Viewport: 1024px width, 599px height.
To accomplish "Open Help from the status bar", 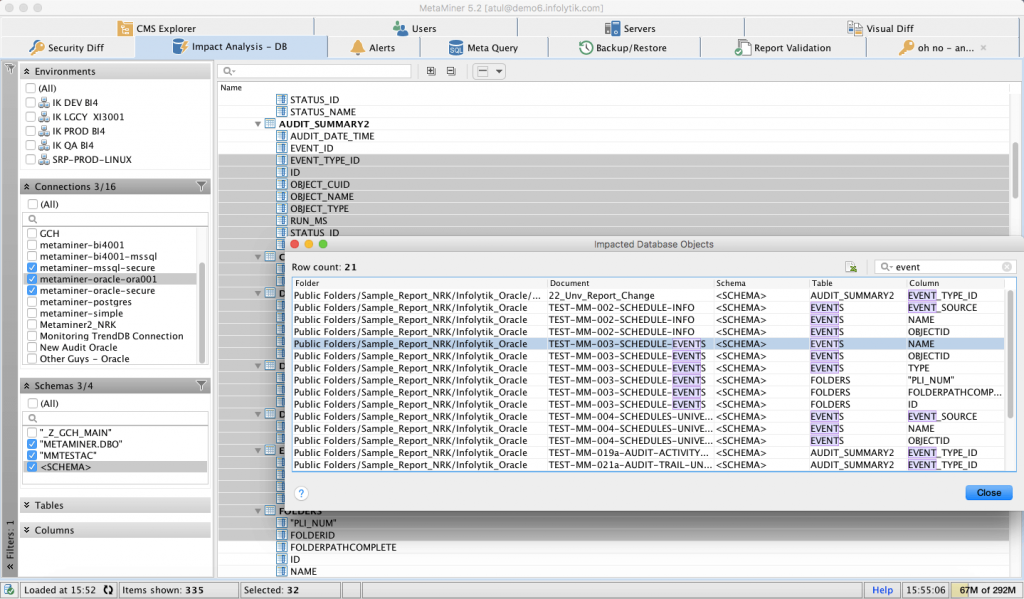I will coord(882,590).
